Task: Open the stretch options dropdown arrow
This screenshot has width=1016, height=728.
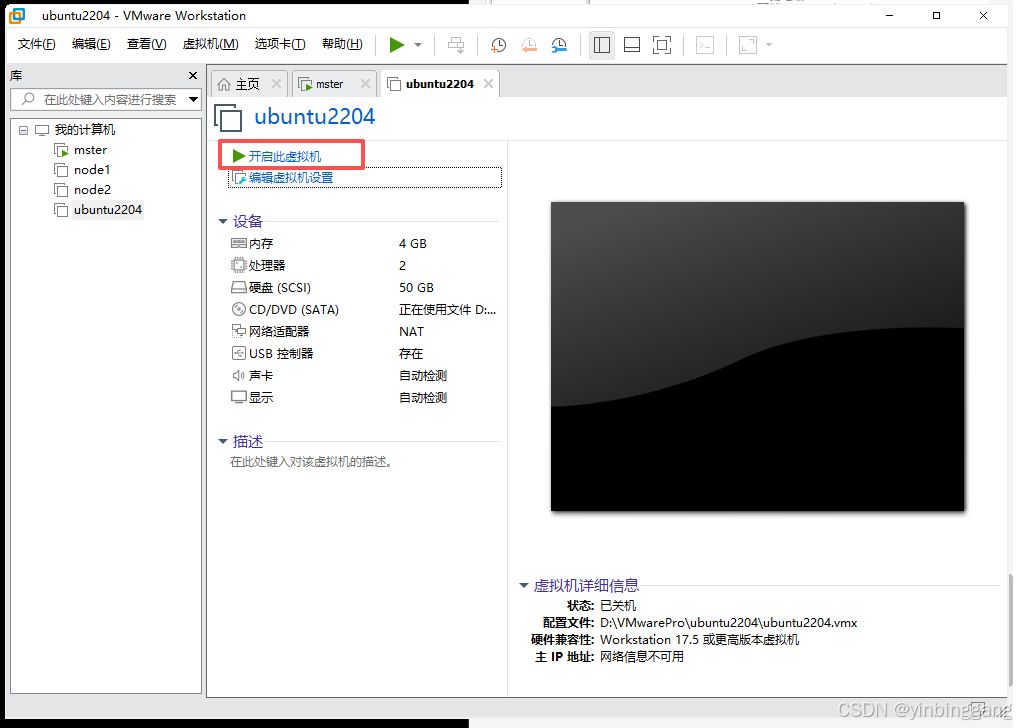Action: 769,45
